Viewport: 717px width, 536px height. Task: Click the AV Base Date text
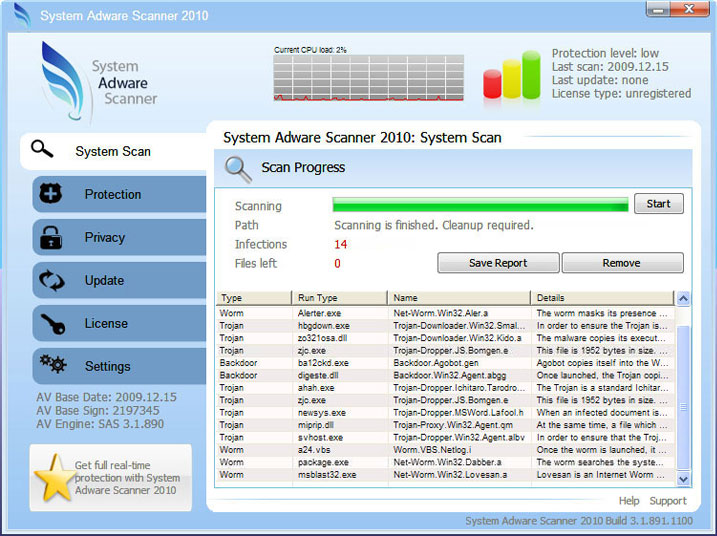pyautogui.click(x=106, y=397)
